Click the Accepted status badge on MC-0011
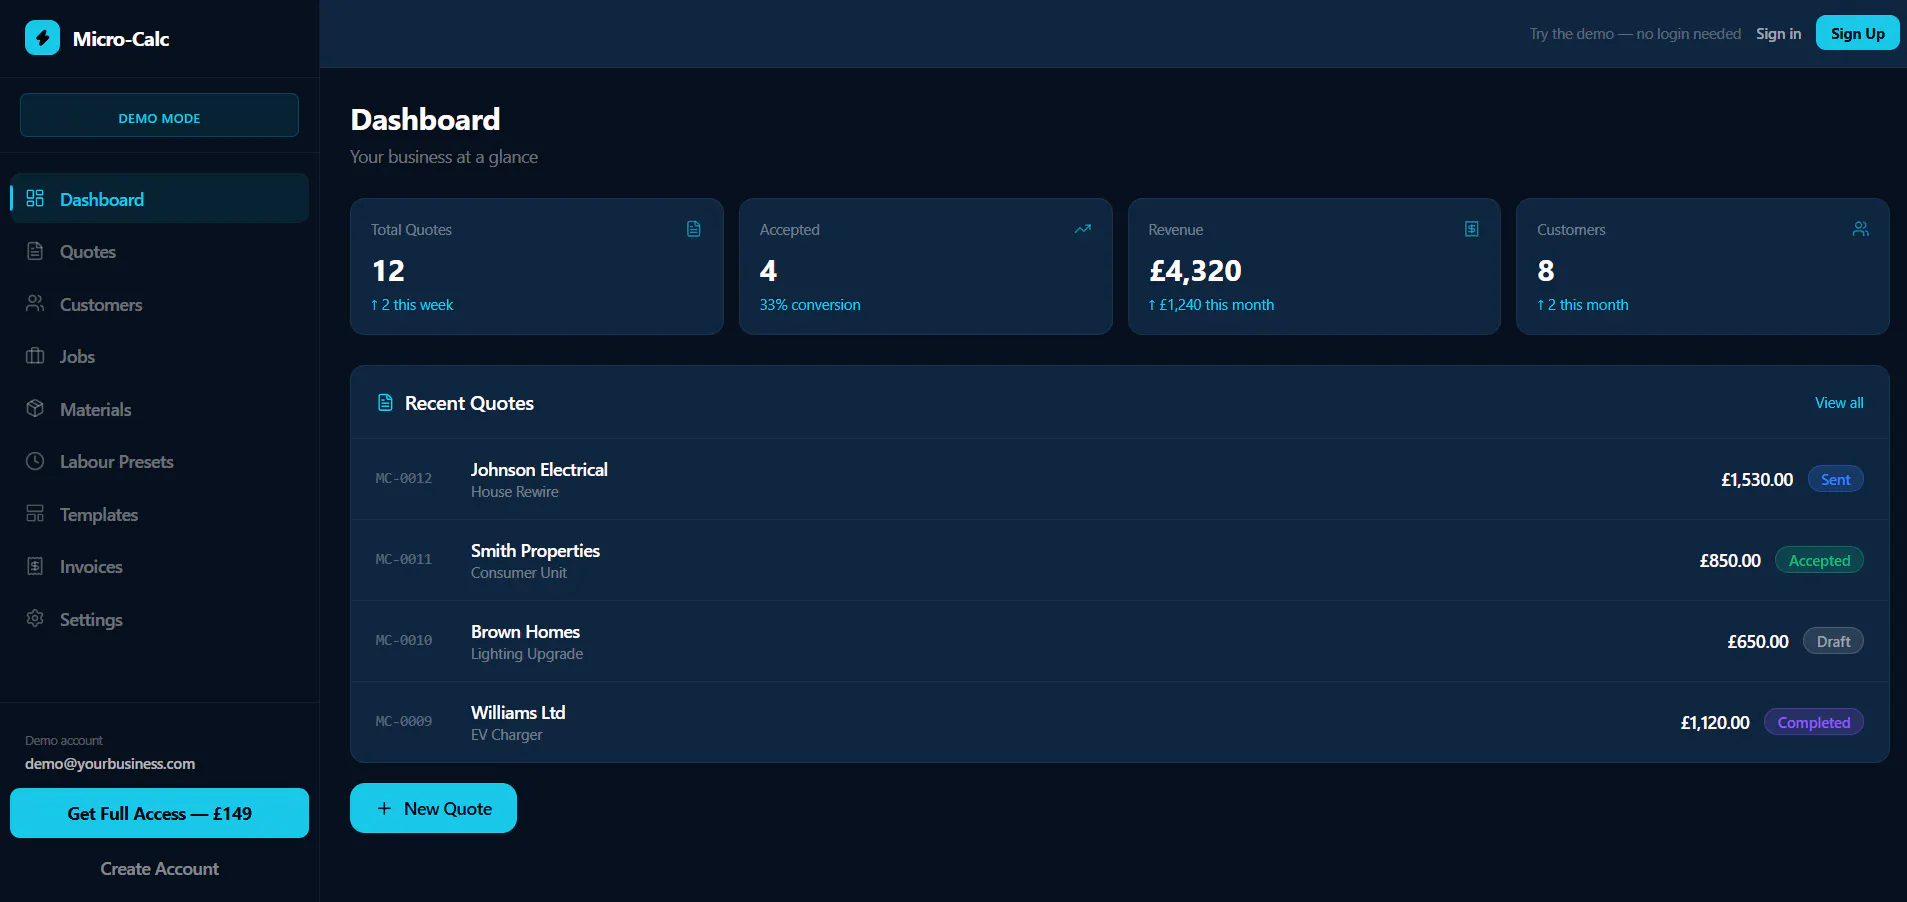The width and height of the screenshot is (1907, 902). [1819, 560]
